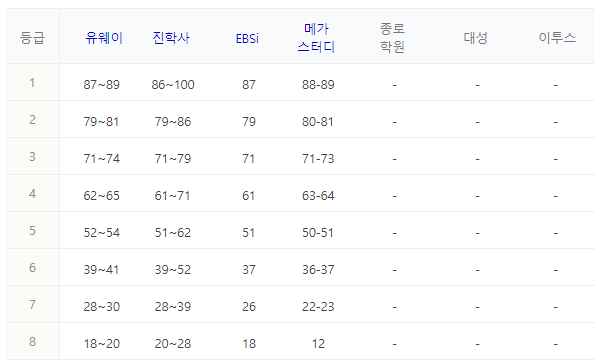This screenshot has height=360, width=595.
Task: Select the 36-37 cell under 메가스터디
Action: pyautogui.click(x=318, y=270)
